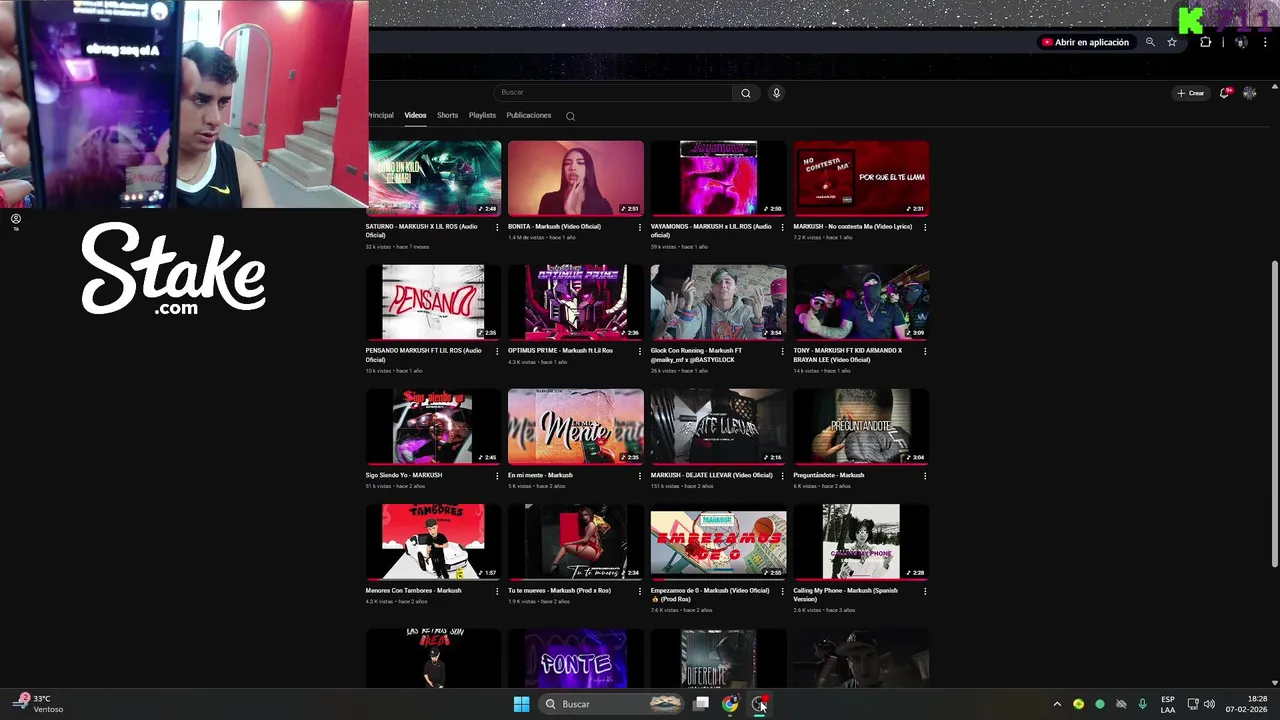1280x720 pixels.
Task: Click the MARKUSH - DEJATE LLEVAR title
Action: [712, 476]
